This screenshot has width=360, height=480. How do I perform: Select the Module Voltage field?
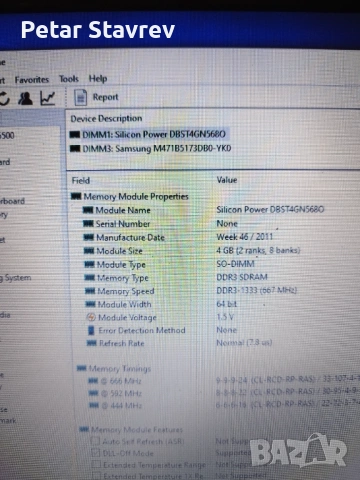pos(127,317)
